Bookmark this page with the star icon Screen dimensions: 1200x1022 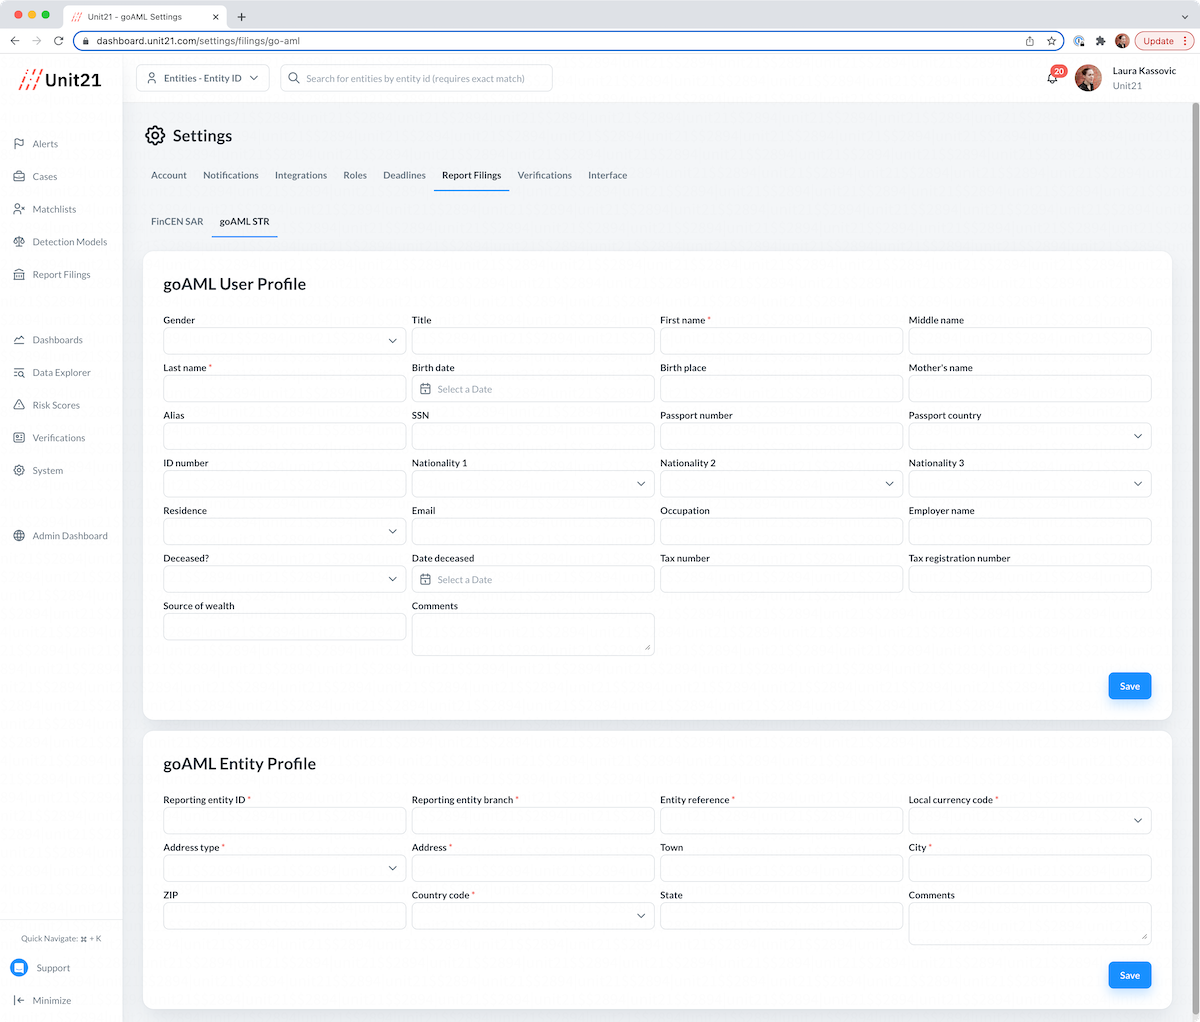[x=1051, y=41]
